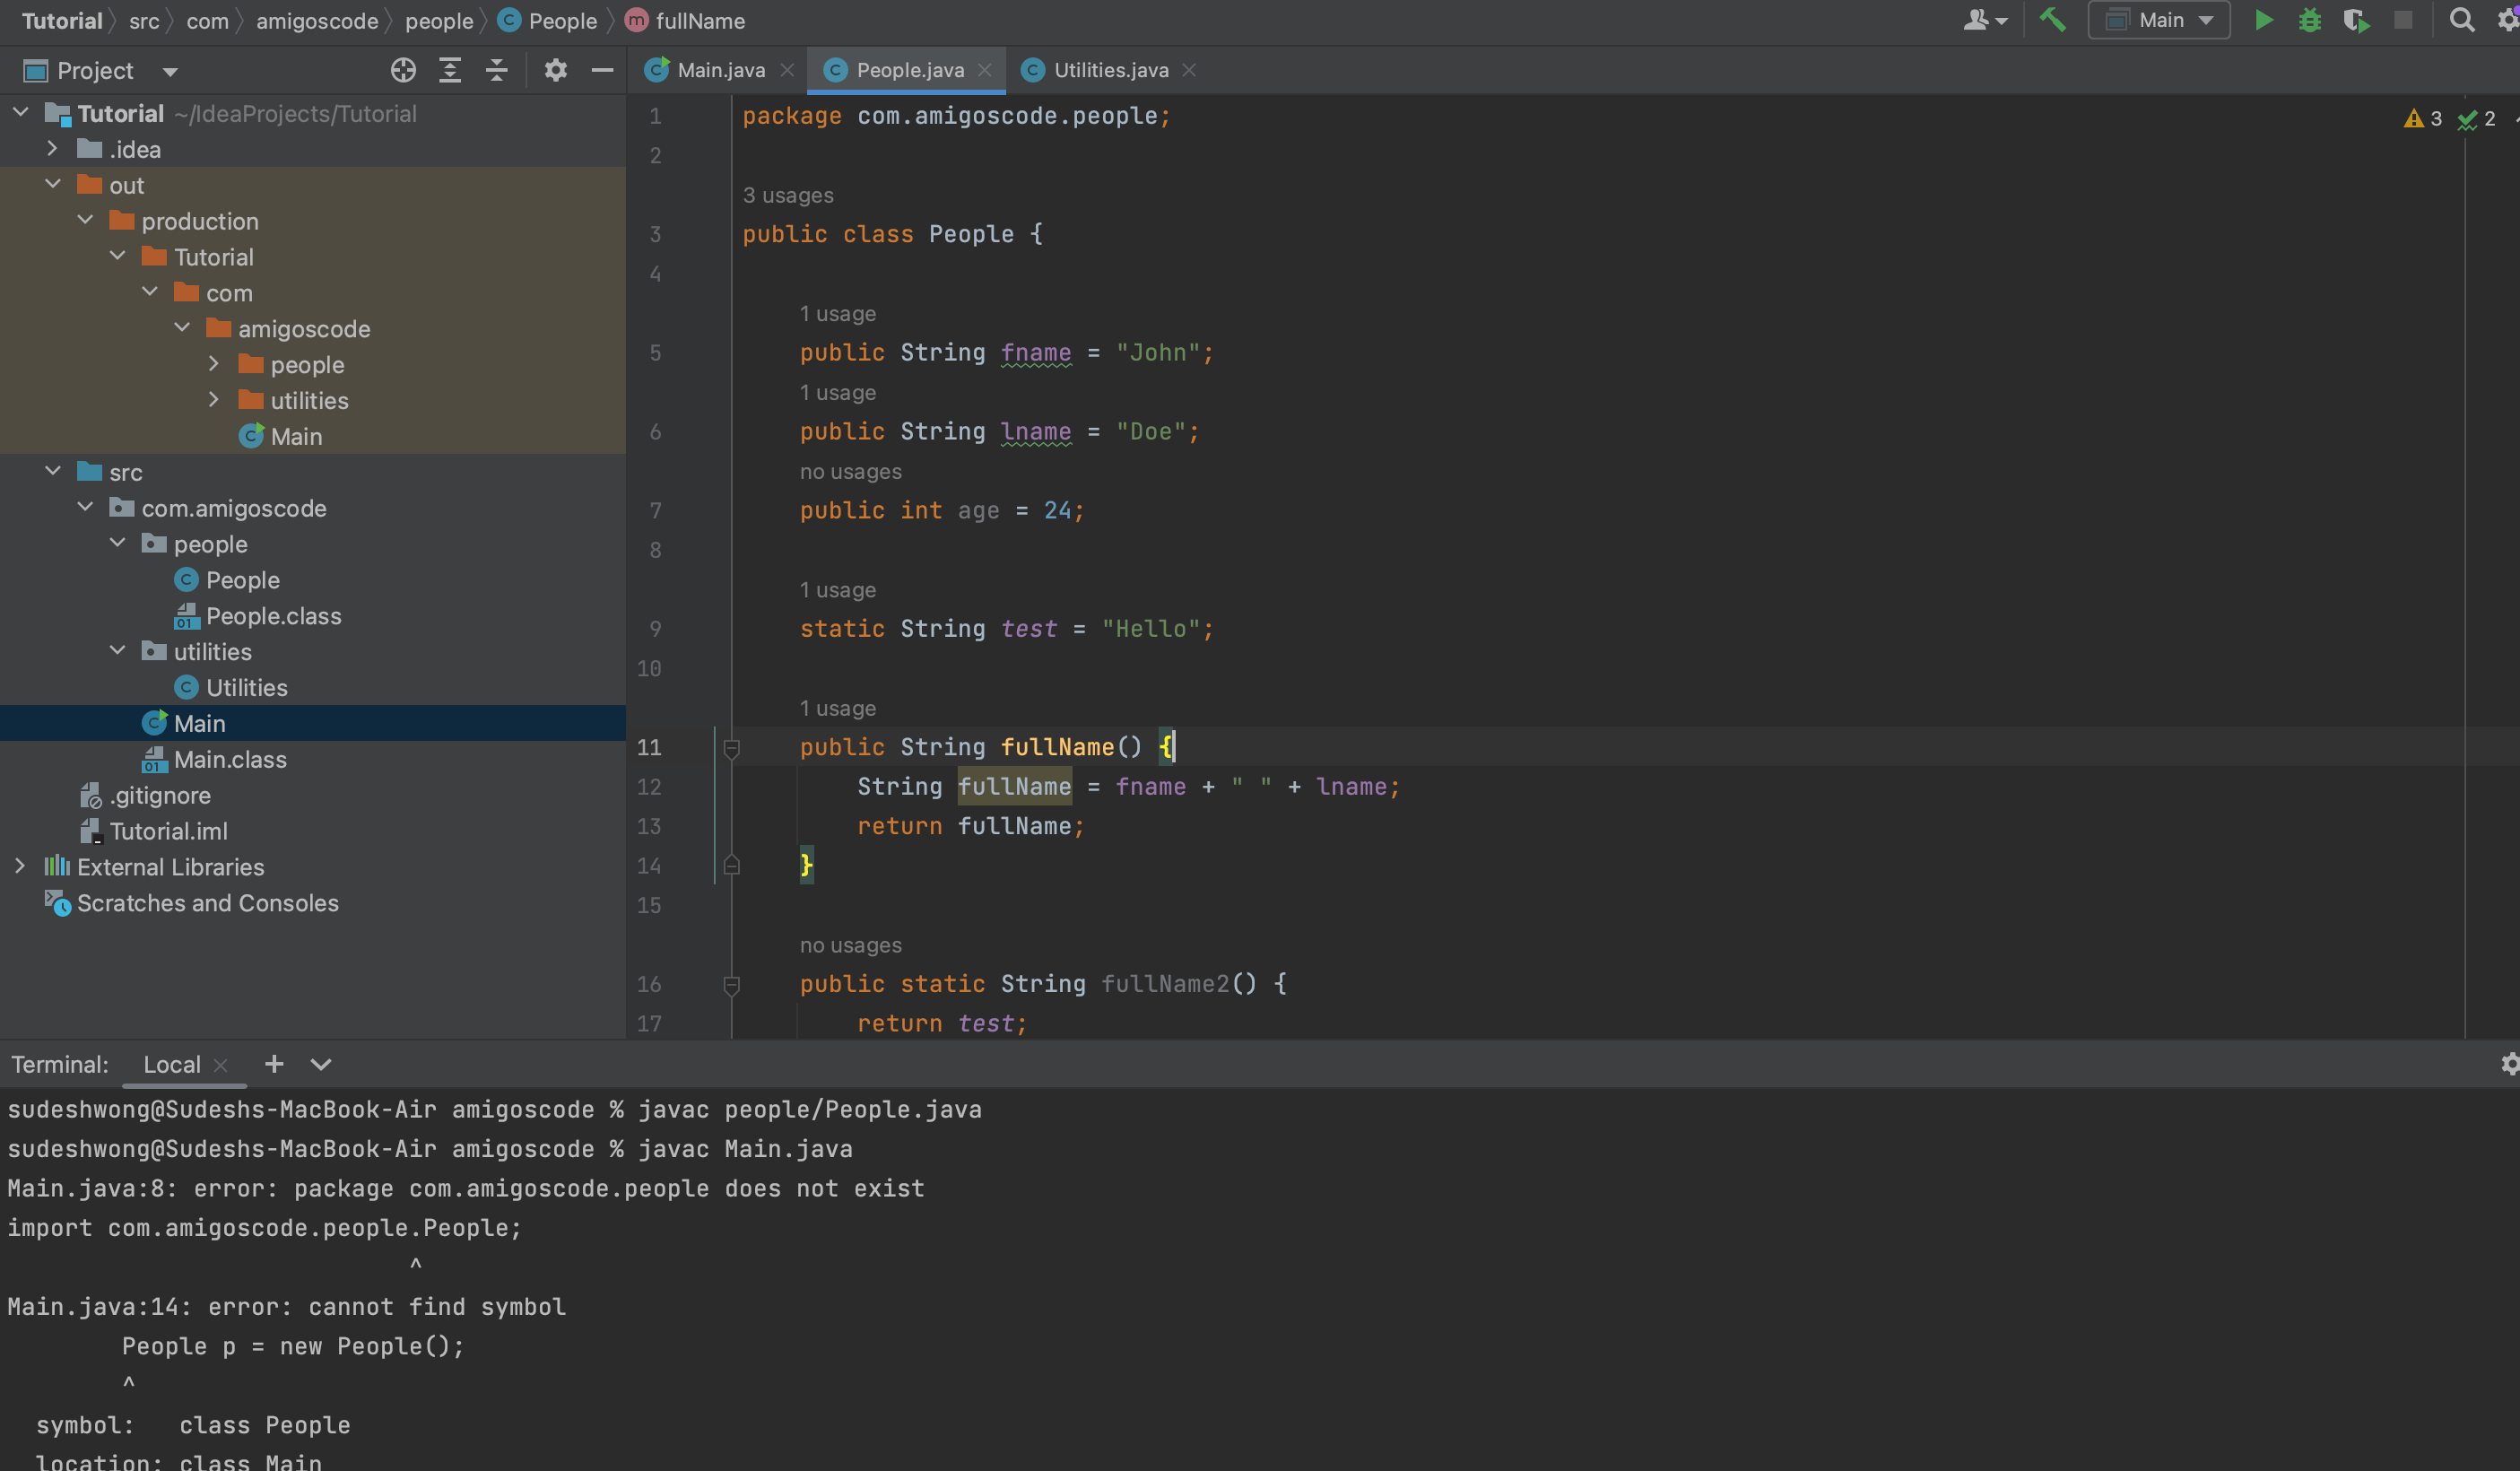Image resolution: width=2520 pixels, height=1471 pixels.
Task: Click the green Run button
Action: [2264, 20]
